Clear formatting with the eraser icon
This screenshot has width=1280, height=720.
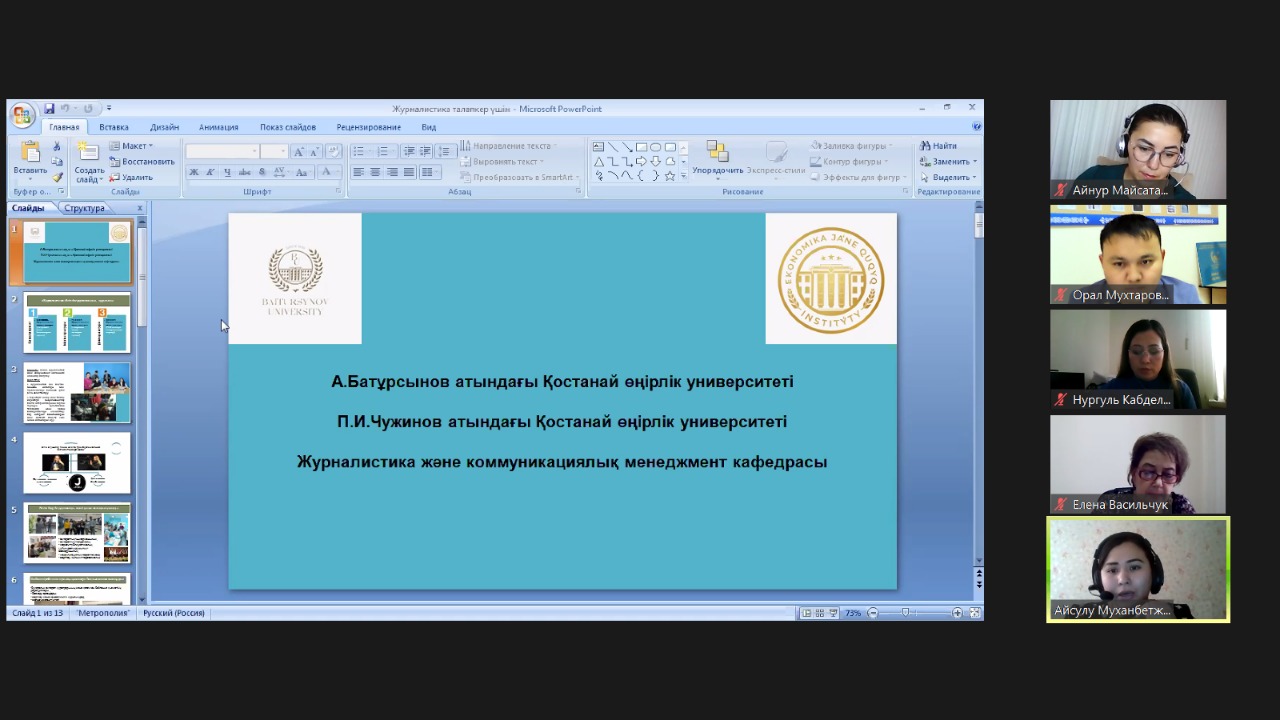(333, 151)
